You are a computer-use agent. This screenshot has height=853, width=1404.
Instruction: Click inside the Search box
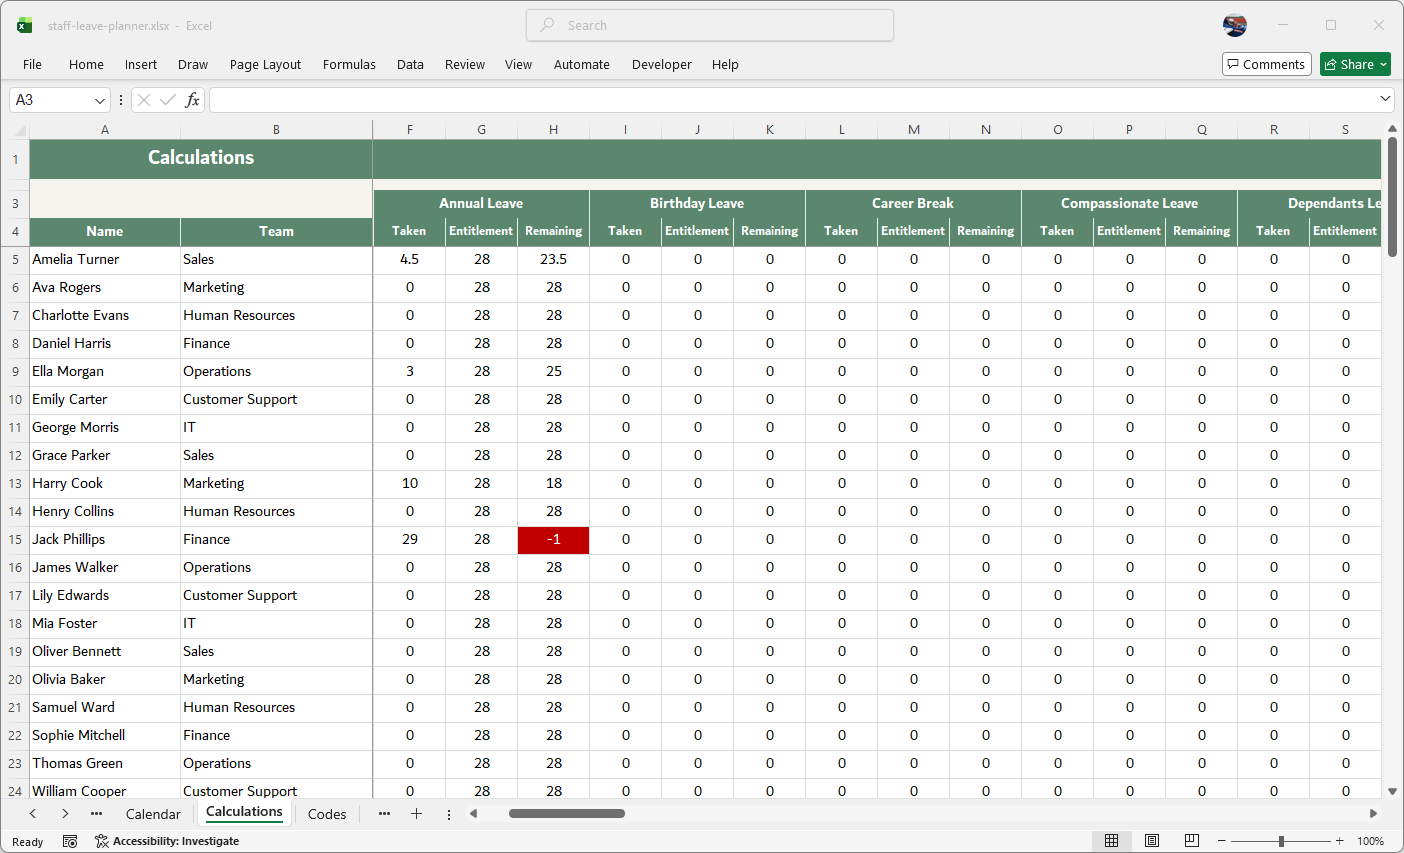click(x=709, y=24)
